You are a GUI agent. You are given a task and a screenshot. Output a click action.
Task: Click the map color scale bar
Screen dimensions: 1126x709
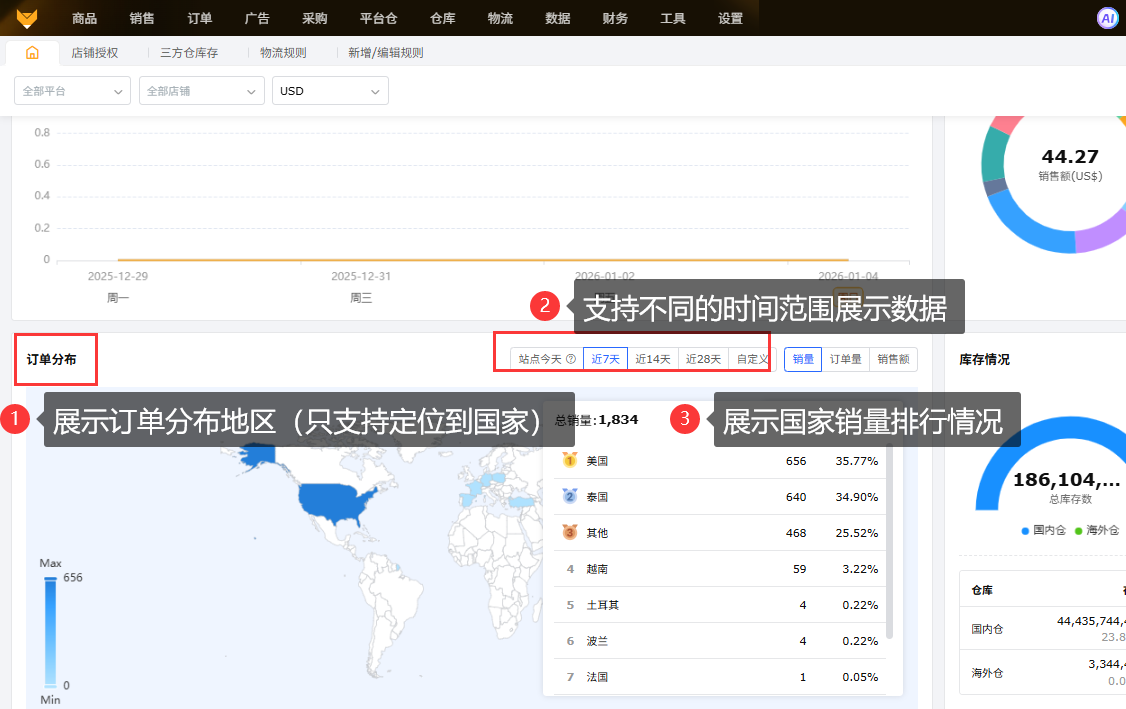tap(51, 631)
